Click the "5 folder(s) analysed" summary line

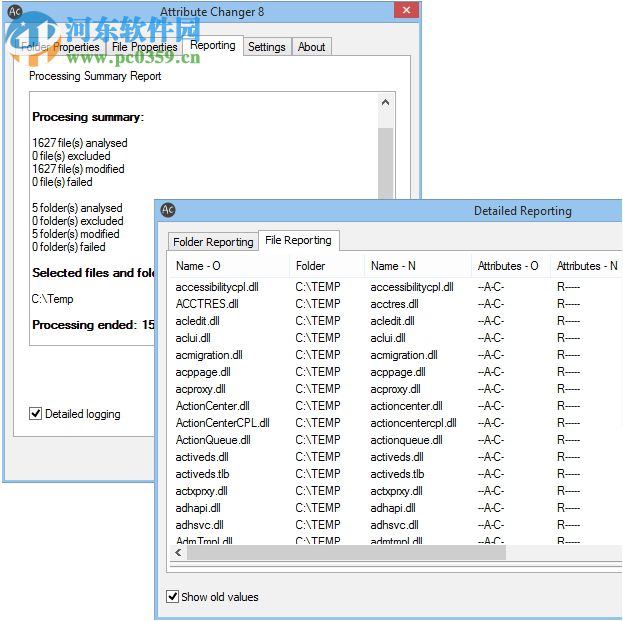[x=77, y=208]
